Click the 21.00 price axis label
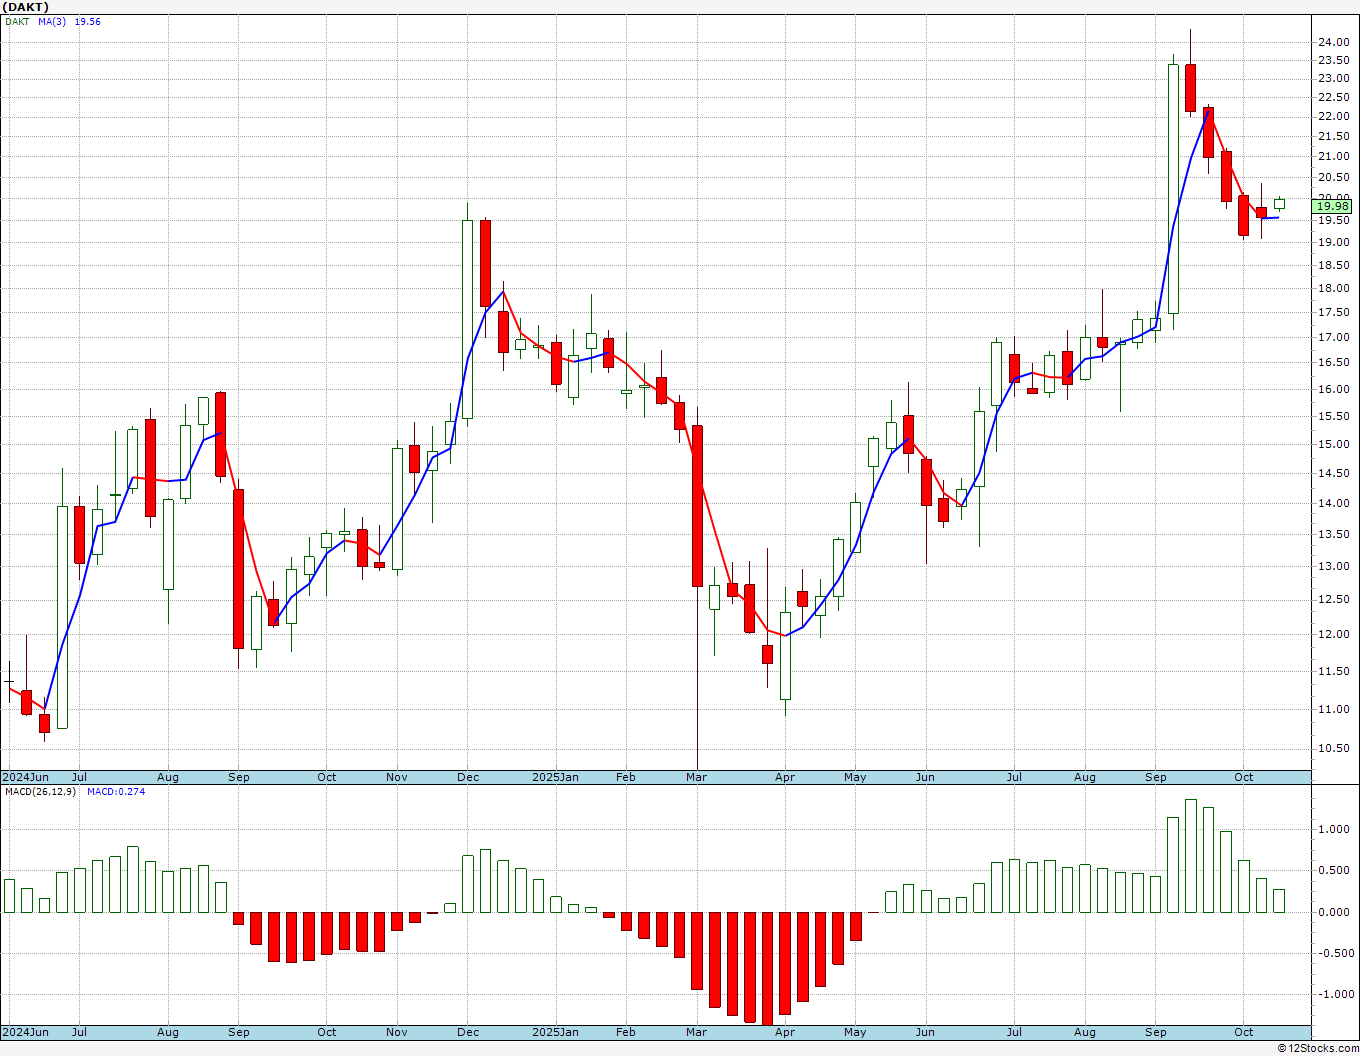 [x=1333, y=156]
